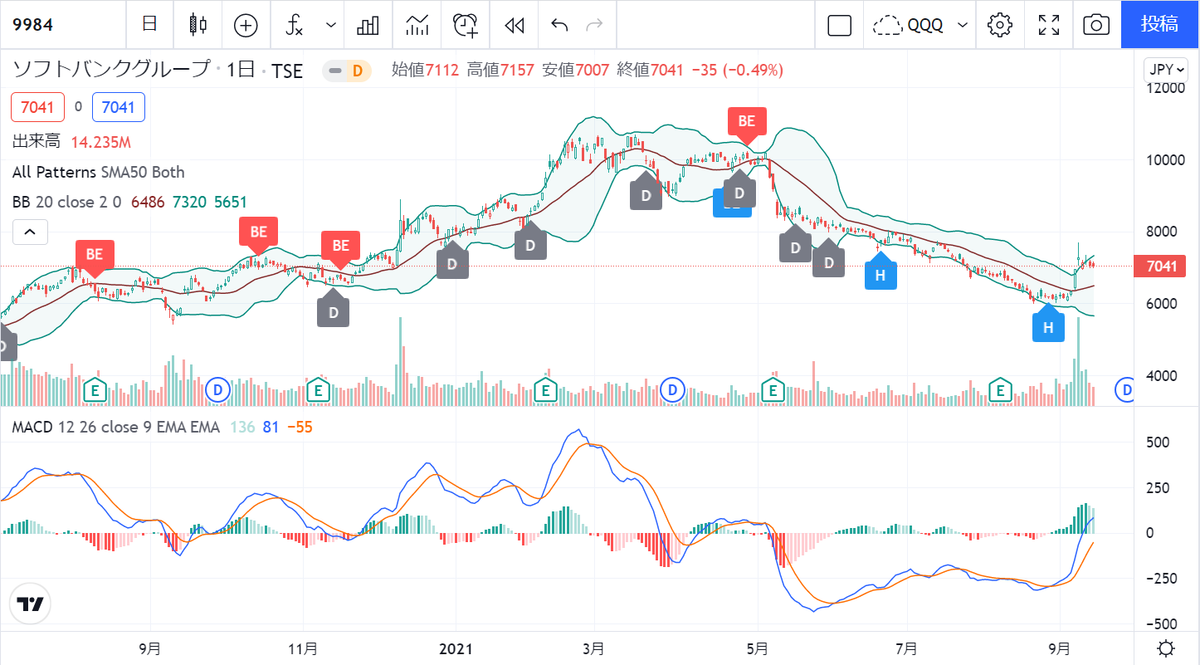
Task: Click the blue D dividend marker after 3月
Action: tap(672, 390)
